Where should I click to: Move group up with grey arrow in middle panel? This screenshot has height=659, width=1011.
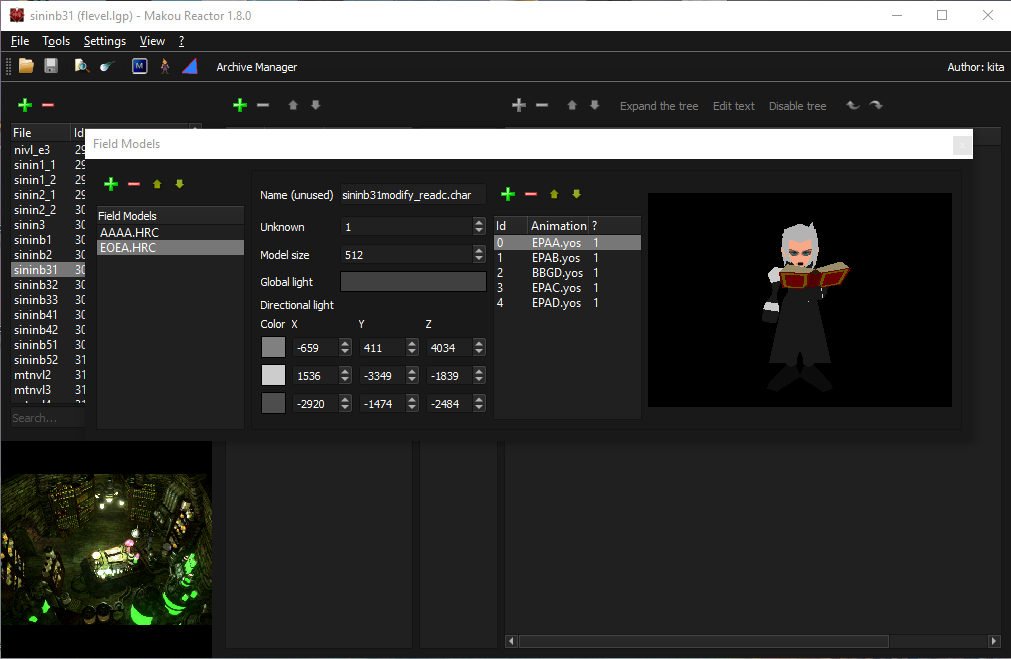(x=293, y=104)
